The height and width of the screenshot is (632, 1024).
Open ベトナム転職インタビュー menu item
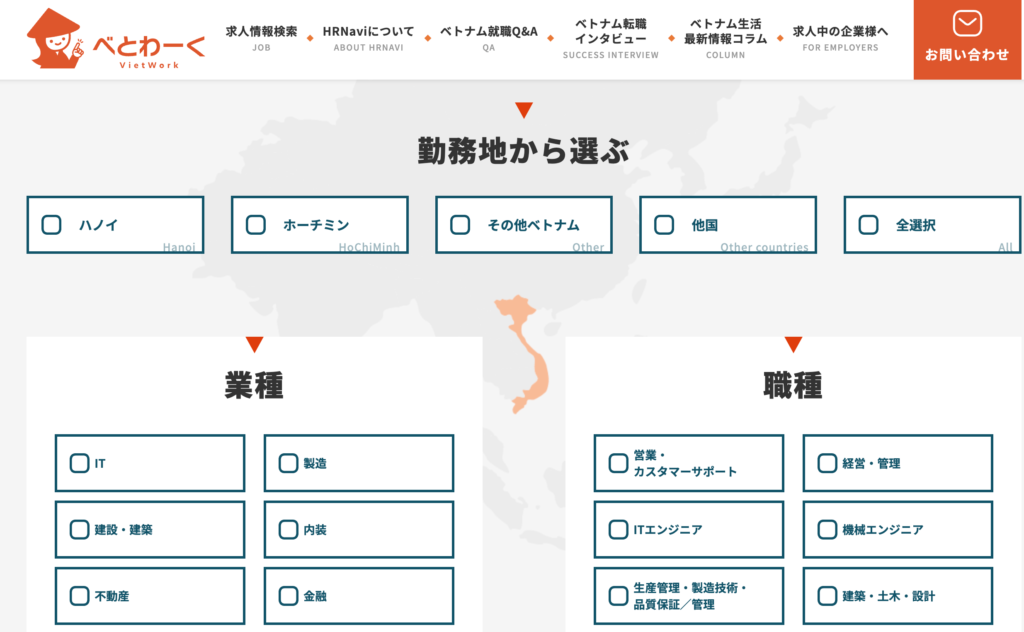pyautogui.click(x=611, y=39)
